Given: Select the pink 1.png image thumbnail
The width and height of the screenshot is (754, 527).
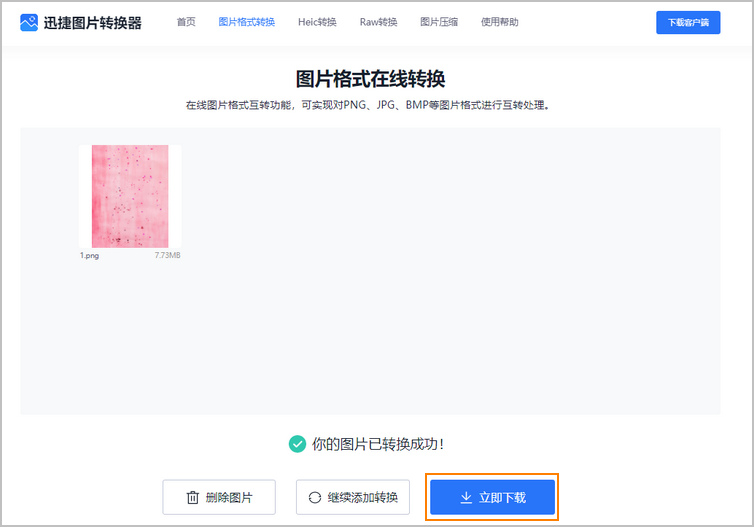Looking at the screenshot, I should point(130,196).
